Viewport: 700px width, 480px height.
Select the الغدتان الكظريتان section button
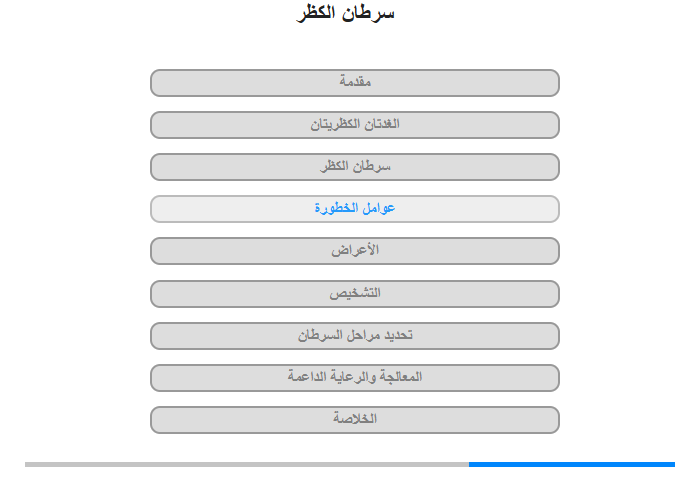pos(354,125)
